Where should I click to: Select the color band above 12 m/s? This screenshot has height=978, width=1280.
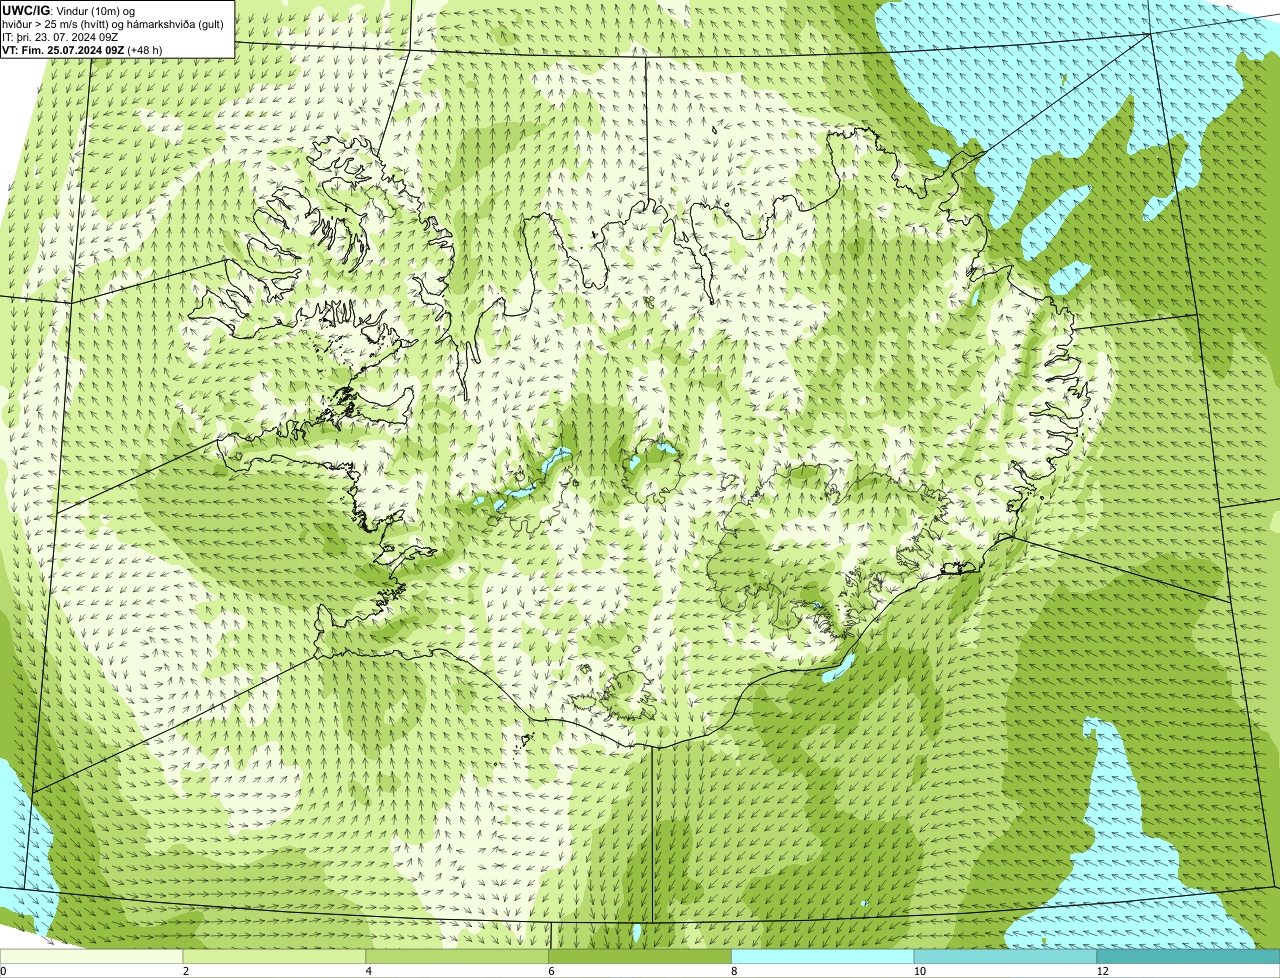[1190, 956]
